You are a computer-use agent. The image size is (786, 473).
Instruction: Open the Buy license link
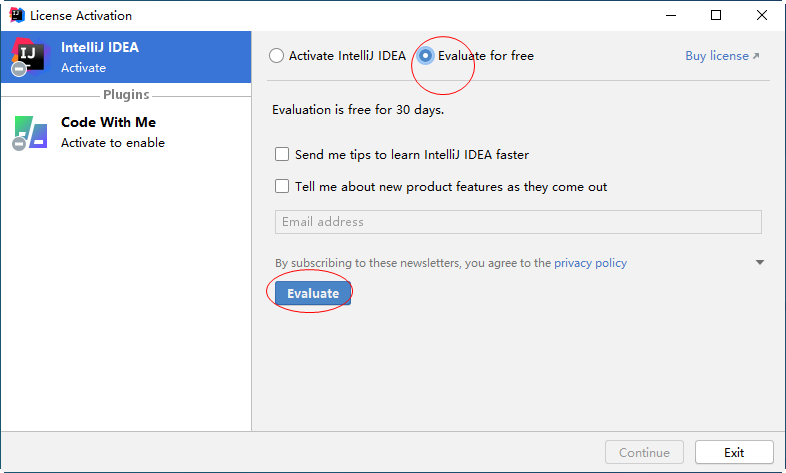pos(722,56)
